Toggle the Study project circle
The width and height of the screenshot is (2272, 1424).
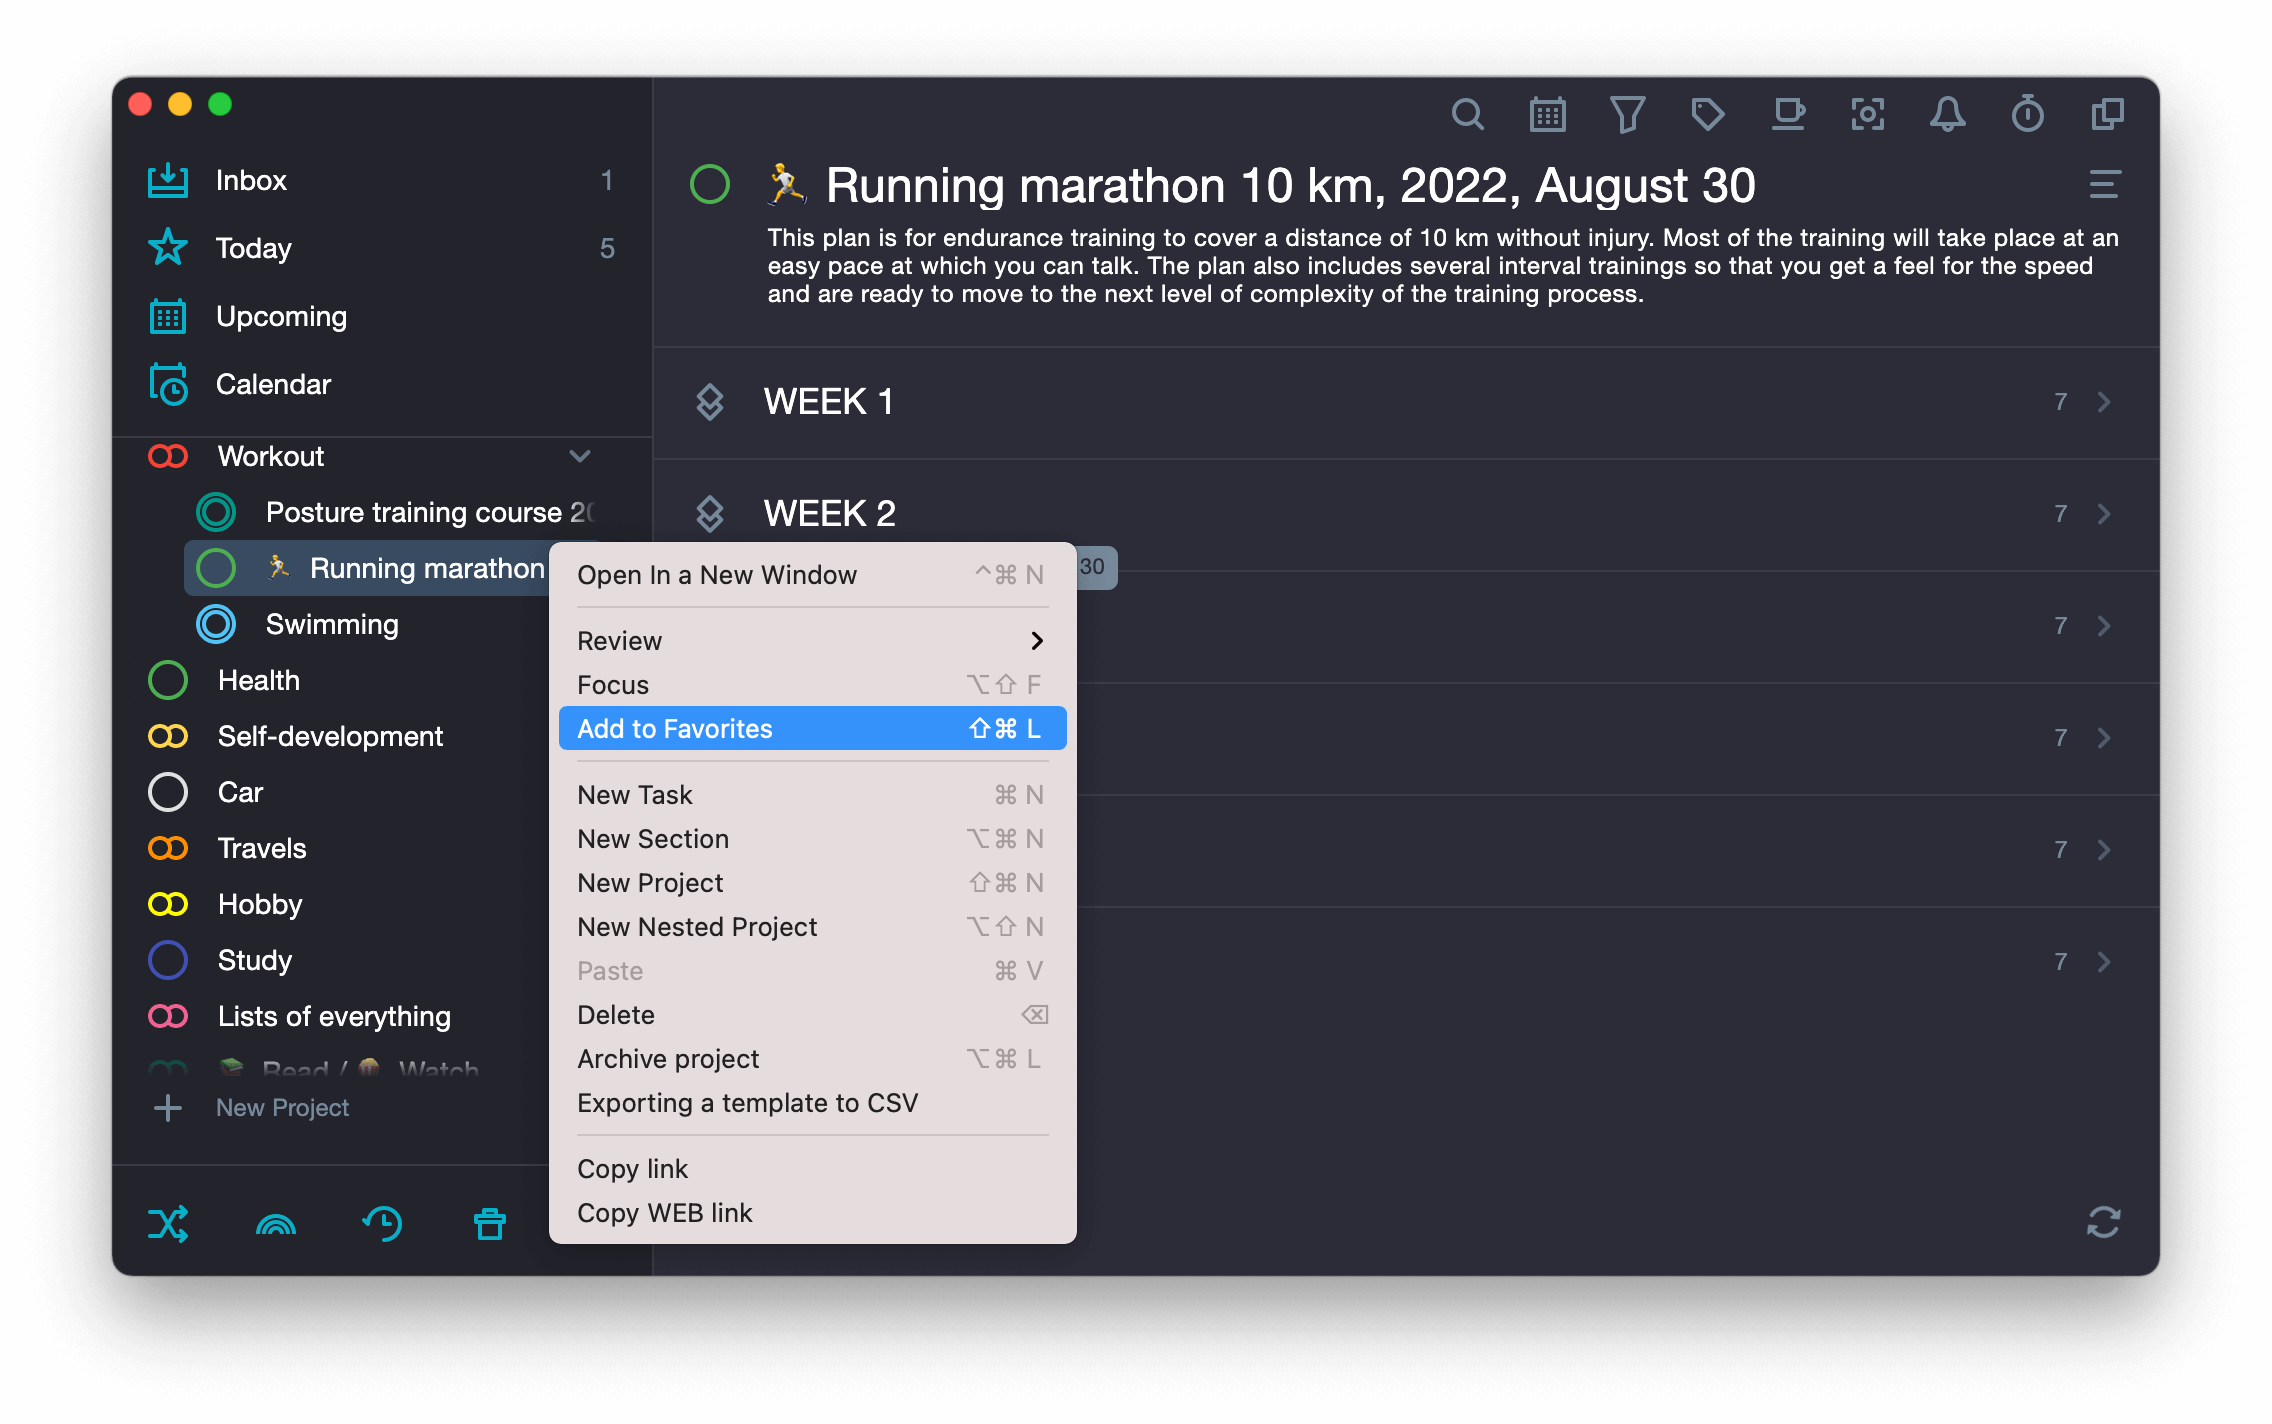point(168,961)
